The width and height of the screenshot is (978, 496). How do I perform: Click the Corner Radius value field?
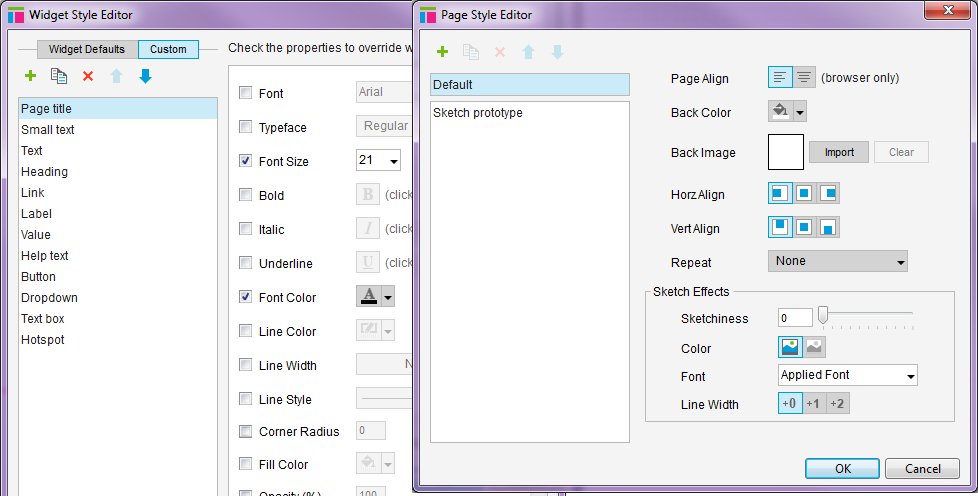(370, 430)
